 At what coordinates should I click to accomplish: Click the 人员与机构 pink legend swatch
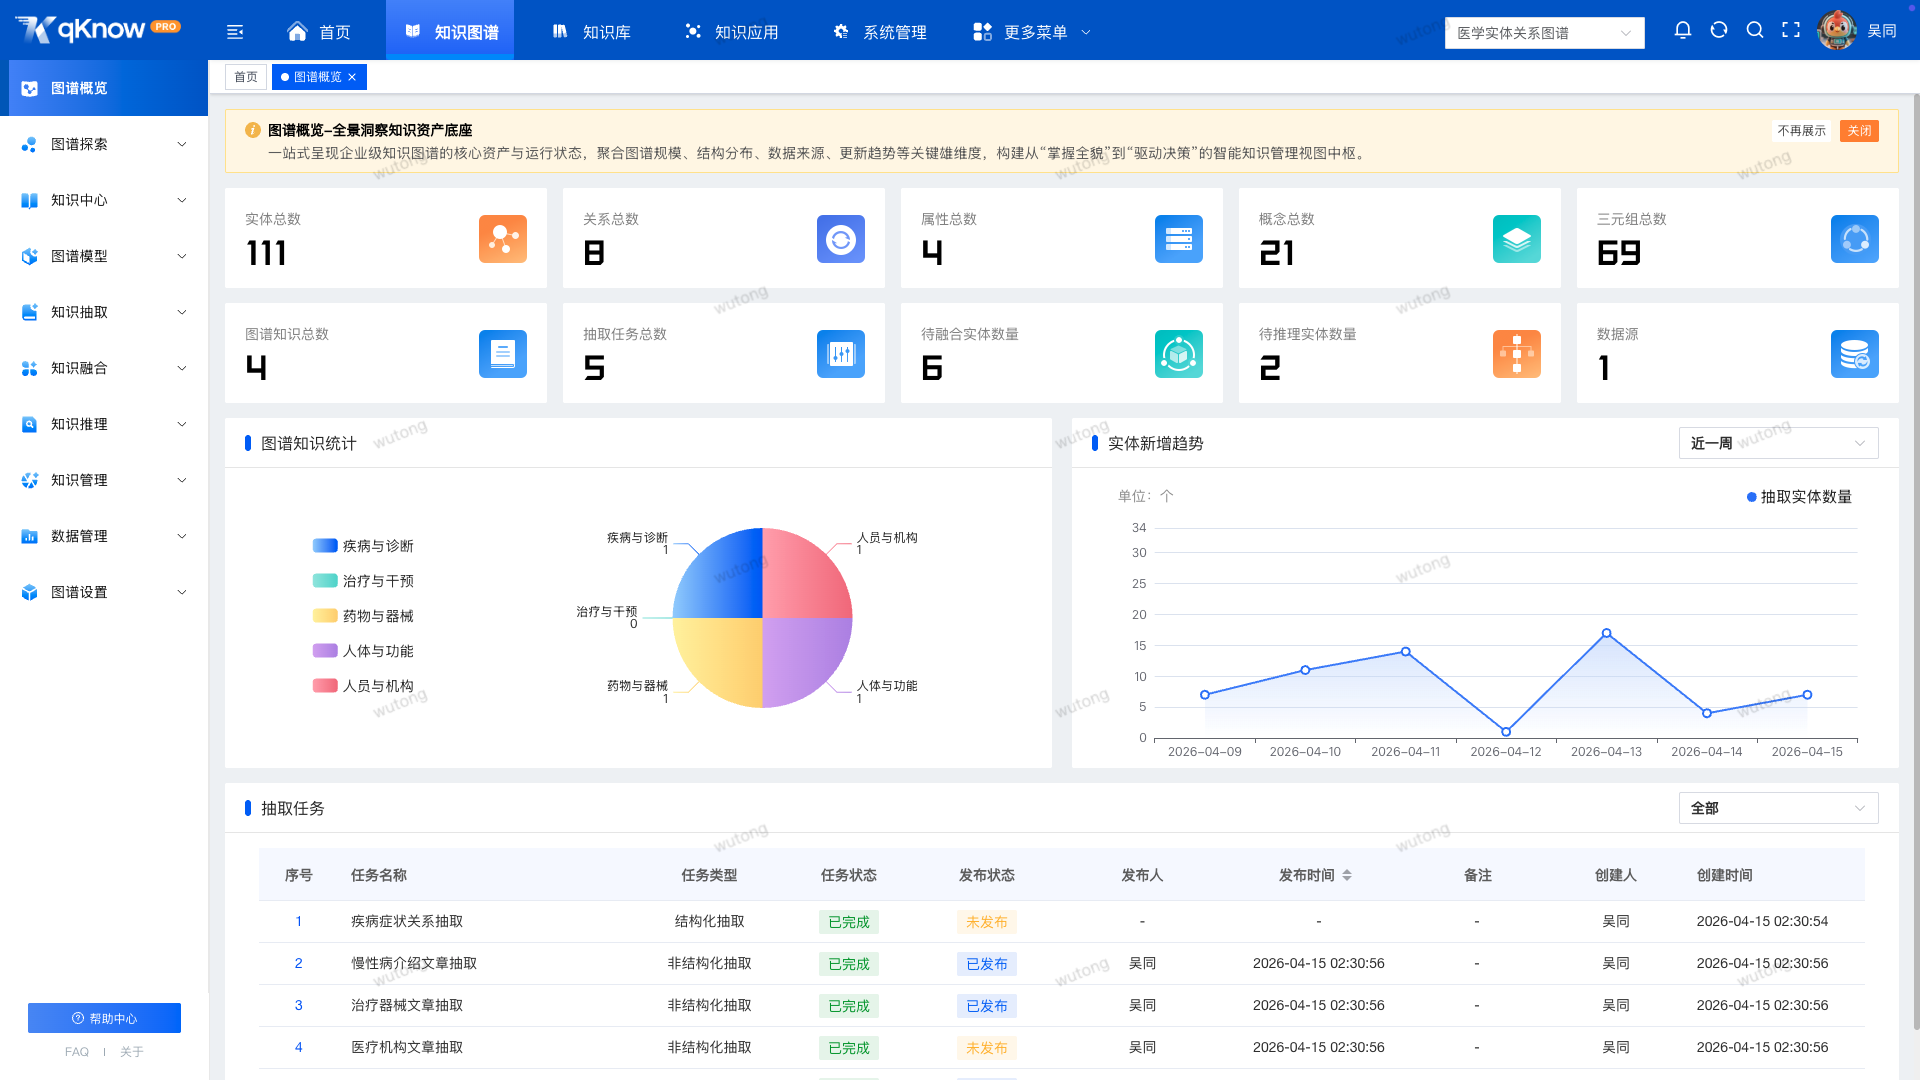click(x=325, y=686)
